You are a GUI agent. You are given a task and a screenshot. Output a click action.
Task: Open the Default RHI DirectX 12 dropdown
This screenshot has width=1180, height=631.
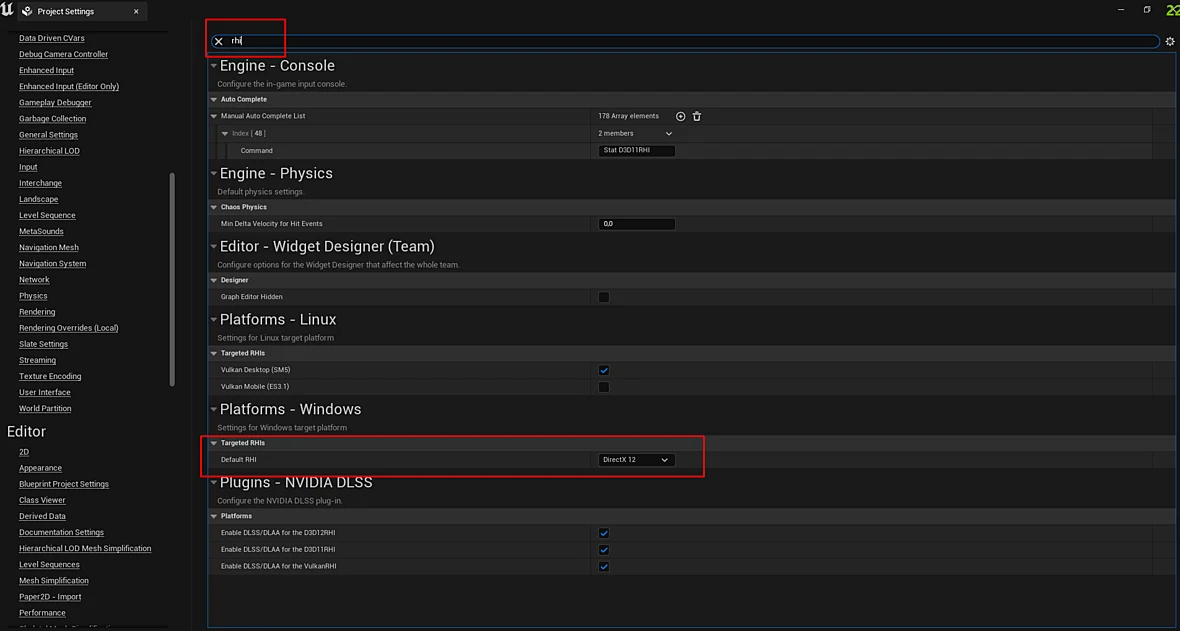(x=636, y=459)
